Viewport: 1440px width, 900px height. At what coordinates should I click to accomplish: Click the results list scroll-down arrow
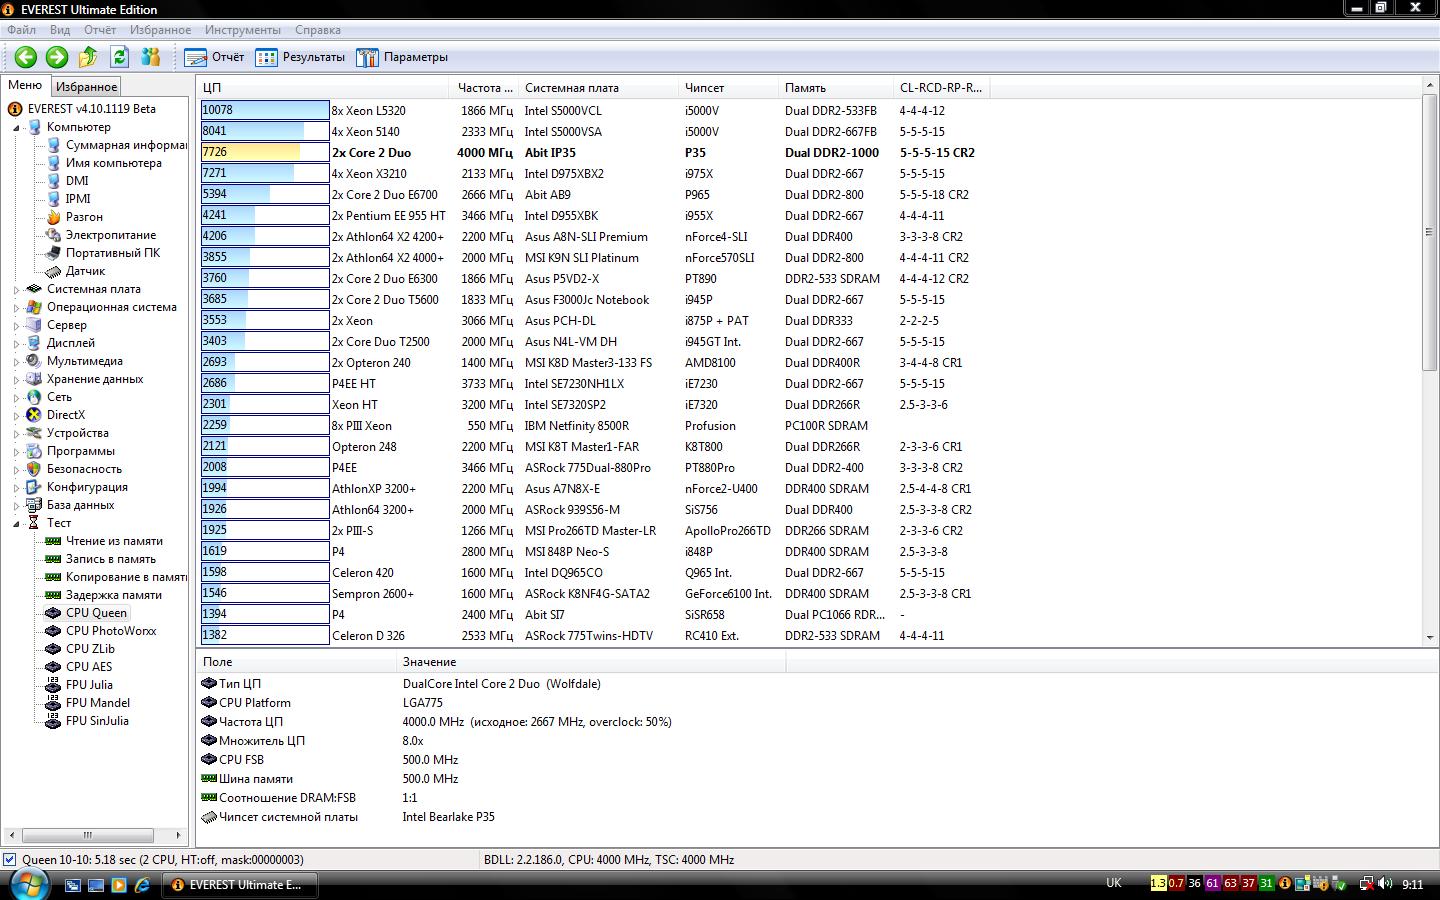pyautogui.click(x=1429, y=638)
